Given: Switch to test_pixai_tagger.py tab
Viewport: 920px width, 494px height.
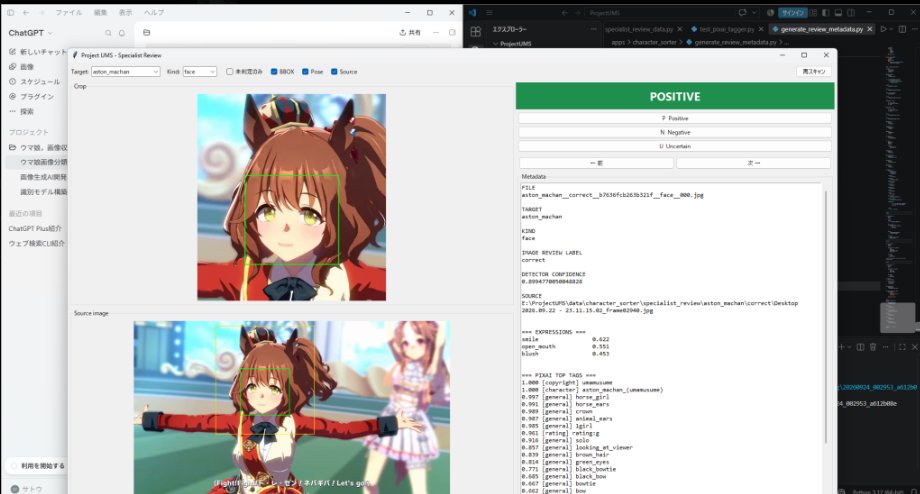Looking at the screenshot, I should click(727, 29).
